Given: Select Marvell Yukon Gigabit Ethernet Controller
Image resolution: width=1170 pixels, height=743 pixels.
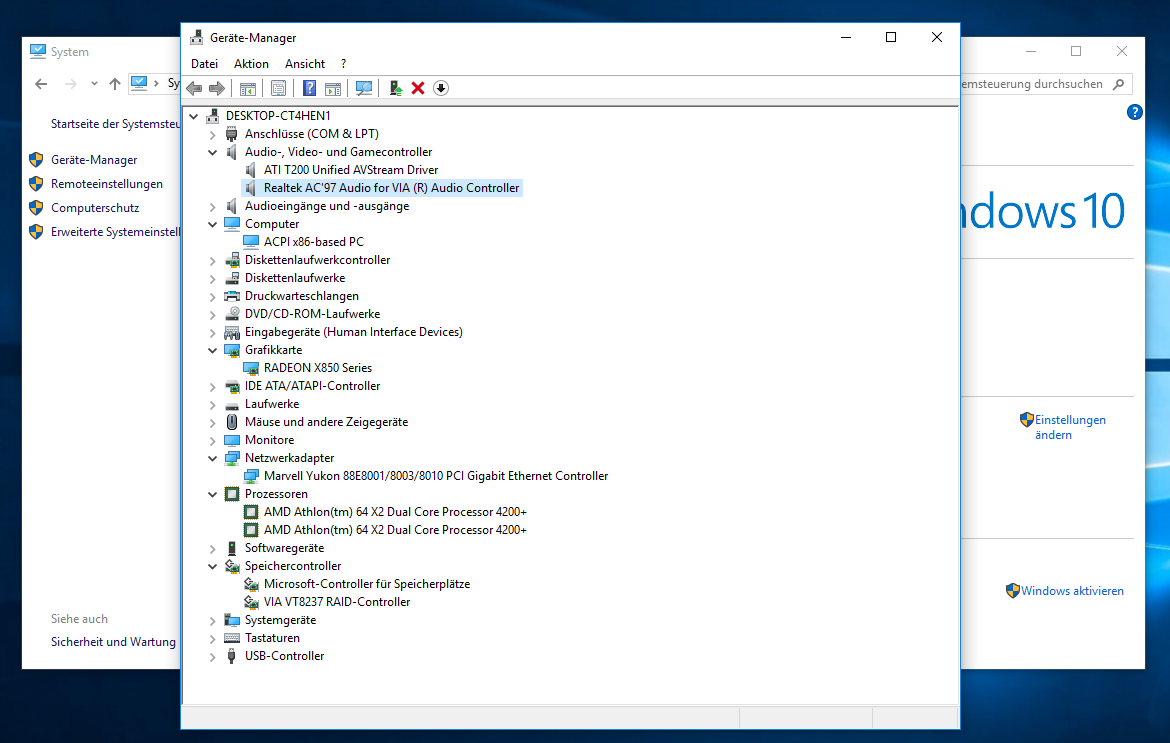Looking at the screenshot, I should tap(436, 476).
